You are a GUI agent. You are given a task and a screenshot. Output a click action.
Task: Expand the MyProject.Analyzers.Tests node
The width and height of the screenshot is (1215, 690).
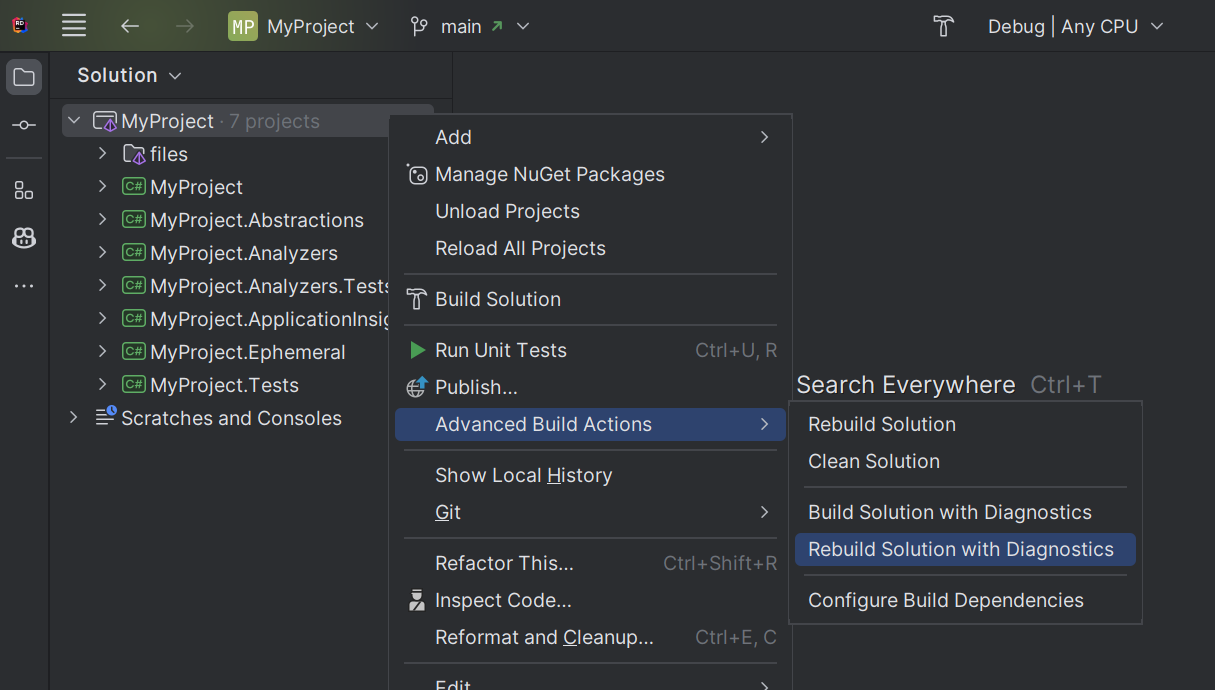tap(102, 286)
